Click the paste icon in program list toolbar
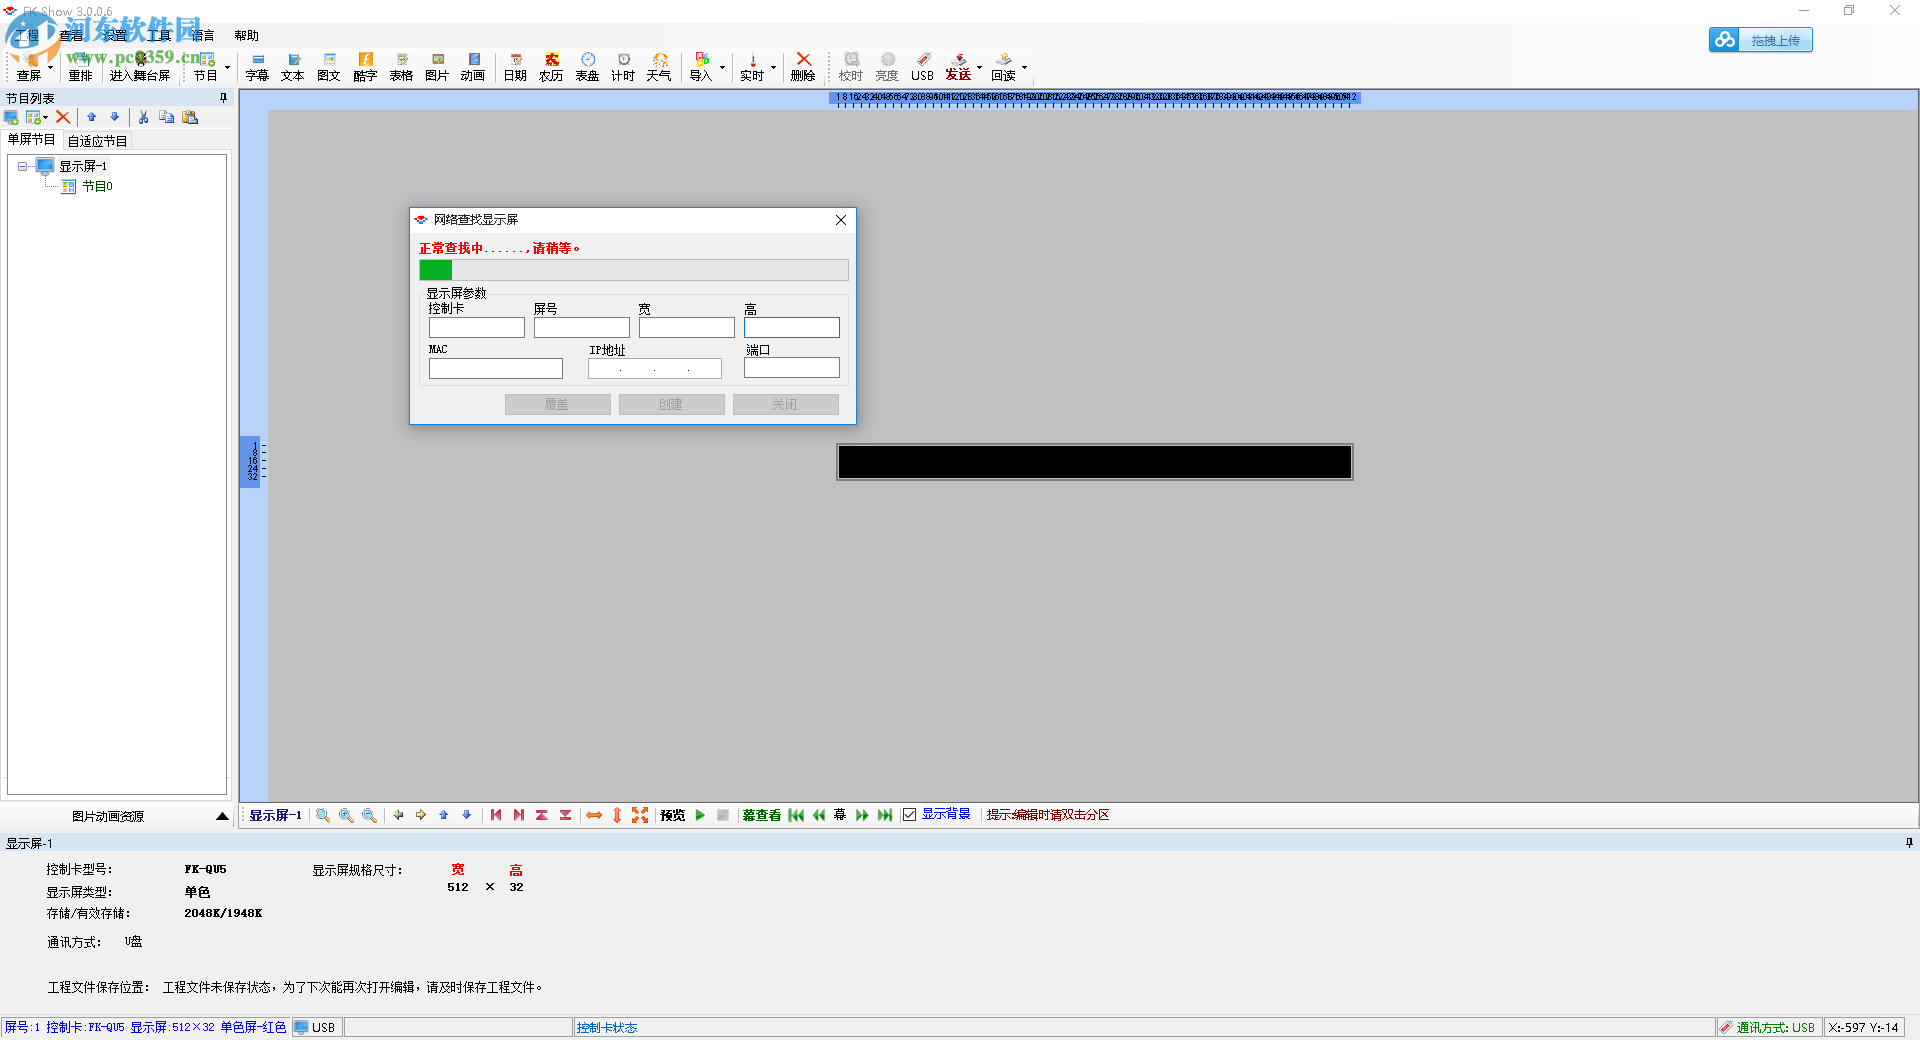This screenshot has width=1920, height=1040. tap(190, 117)
